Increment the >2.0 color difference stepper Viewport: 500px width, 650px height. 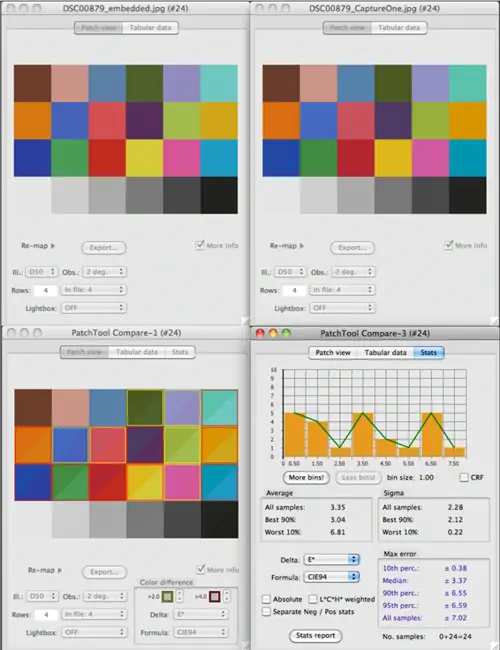coord(179,593)
